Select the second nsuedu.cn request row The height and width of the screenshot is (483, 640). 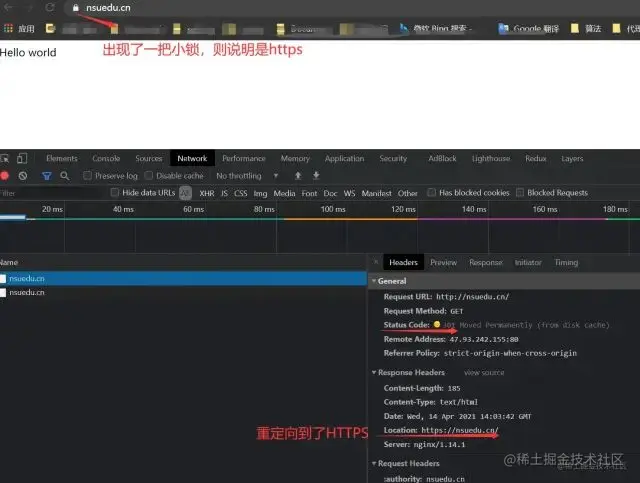(183, 292)
